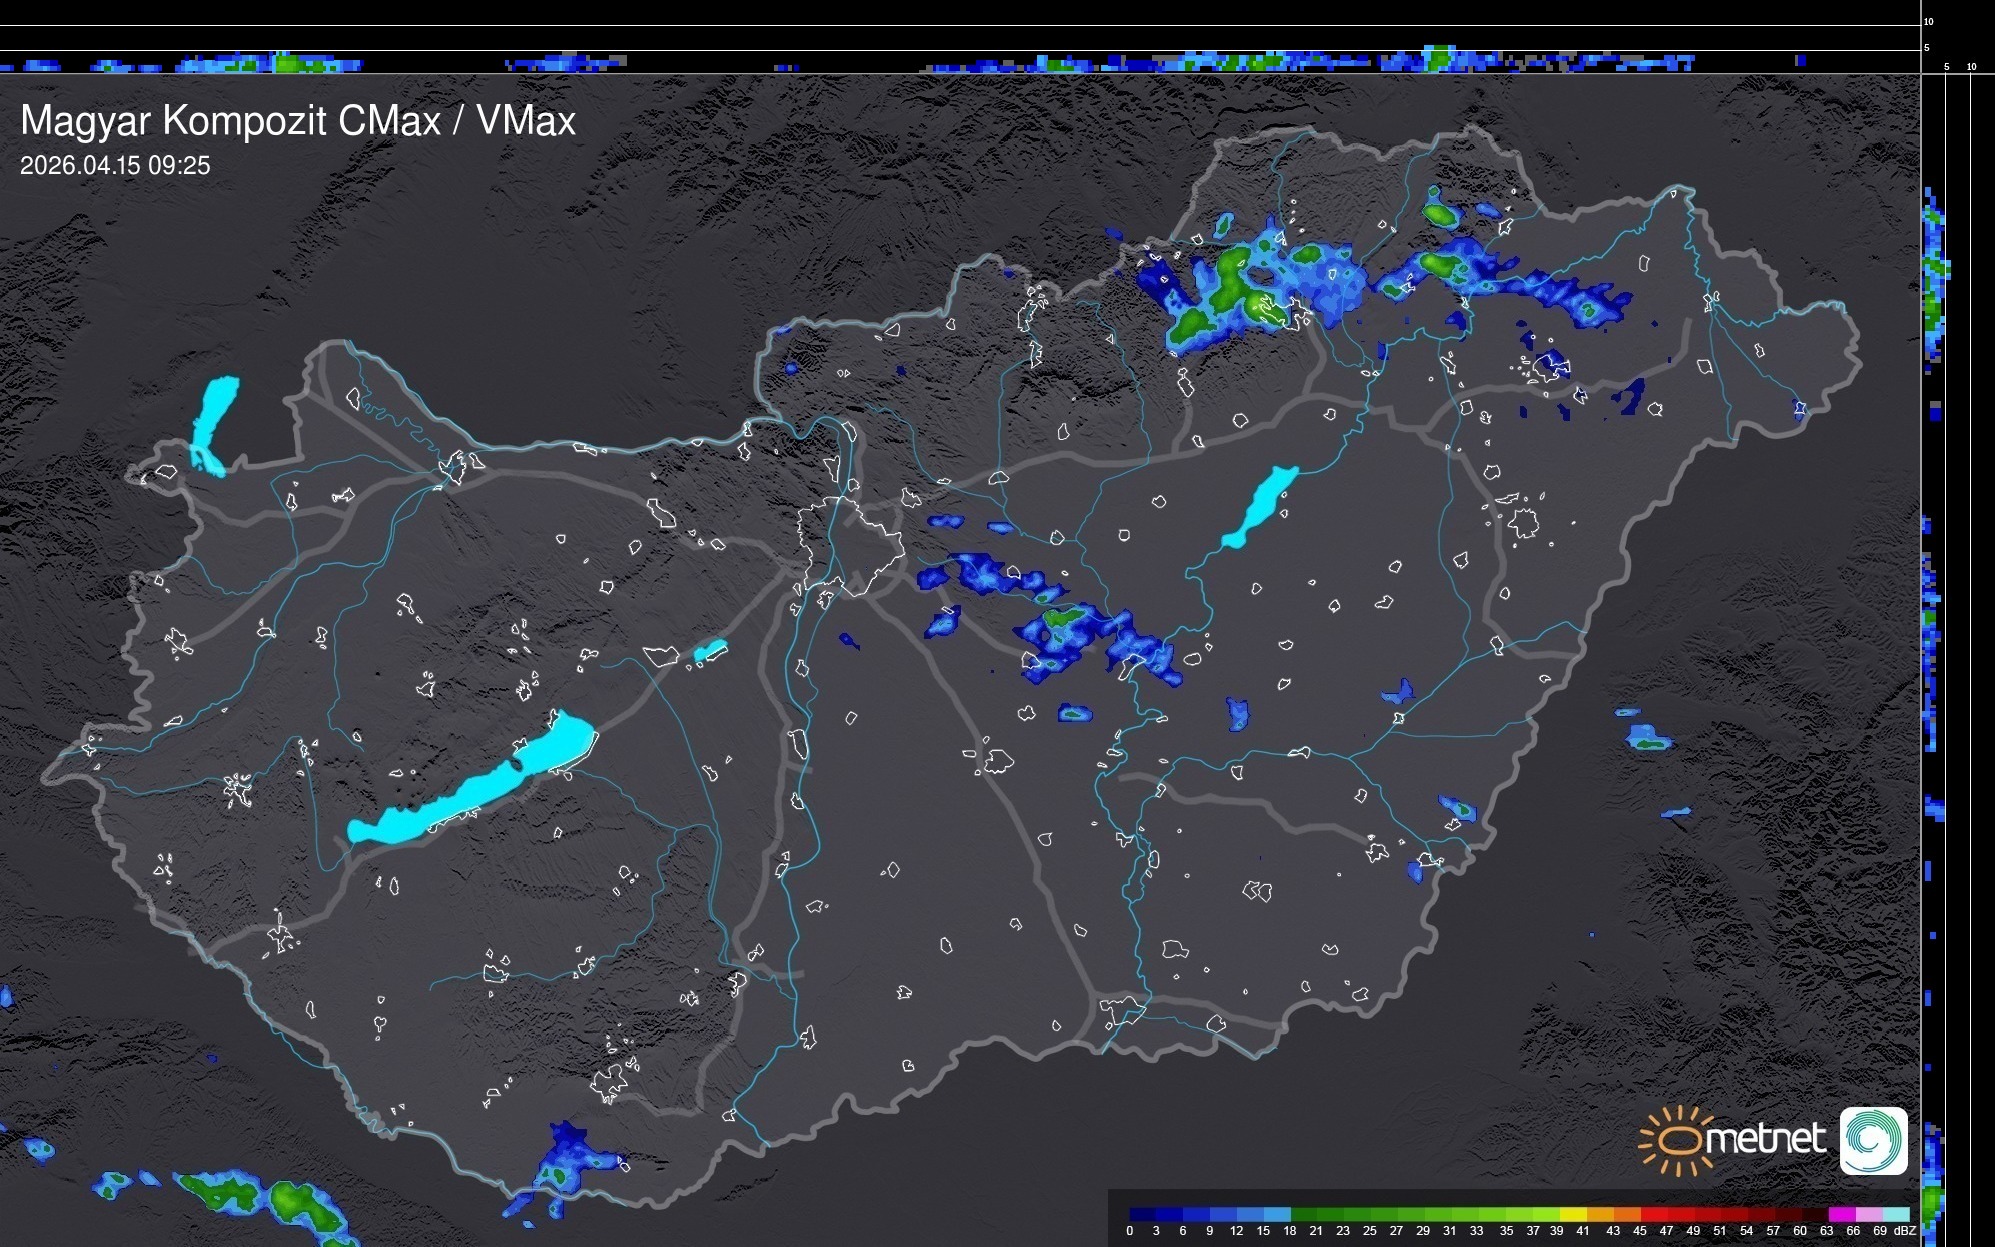Click the cyan 69 dBZ legend swatch
The width and height of the screenshot is (1995, 1247).
pyautogui.click(x=1896, y=1215)
